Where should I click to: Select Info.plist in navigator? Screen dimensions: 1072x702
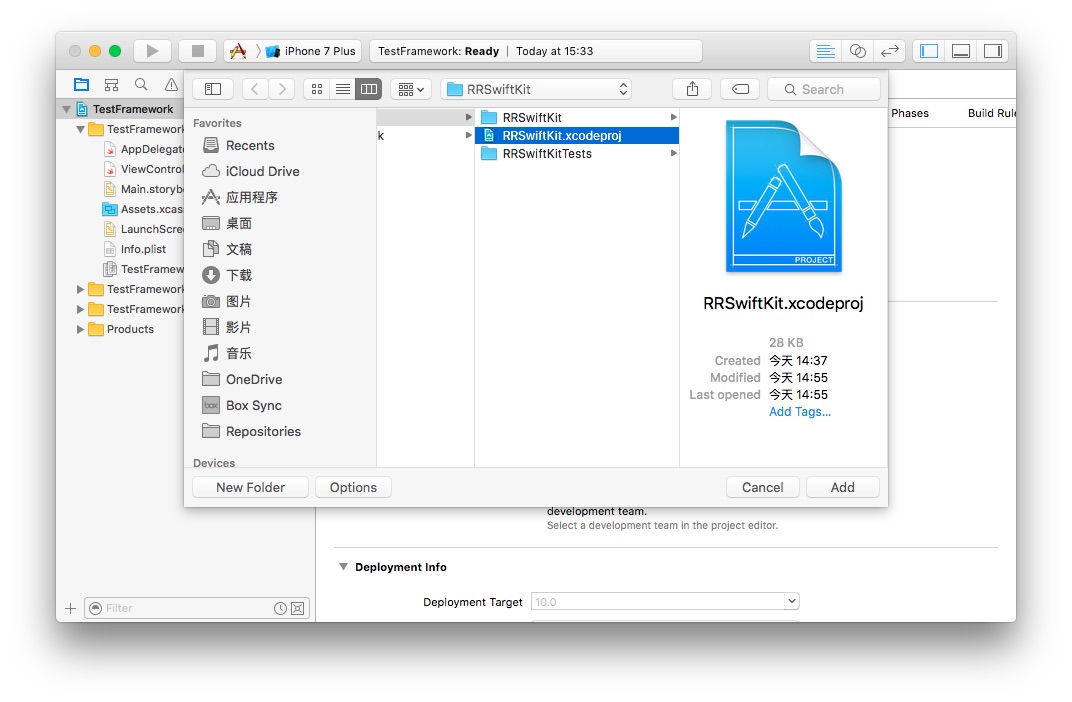coord(143,249)
